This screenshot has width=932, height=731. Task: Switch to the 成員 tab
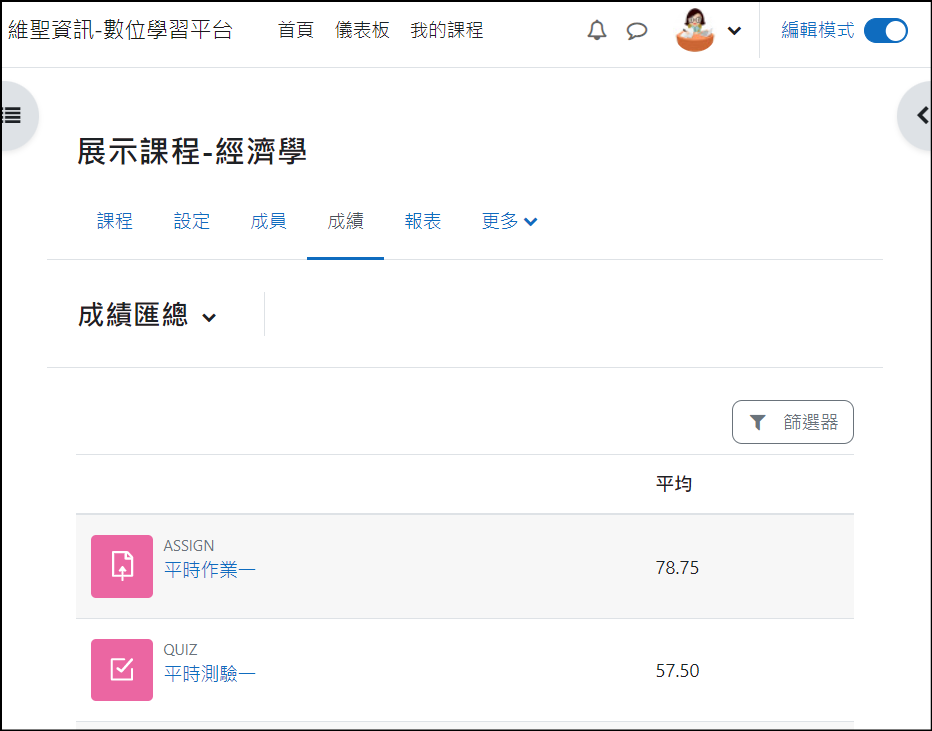pyautogui.click(x=268, y=222)
